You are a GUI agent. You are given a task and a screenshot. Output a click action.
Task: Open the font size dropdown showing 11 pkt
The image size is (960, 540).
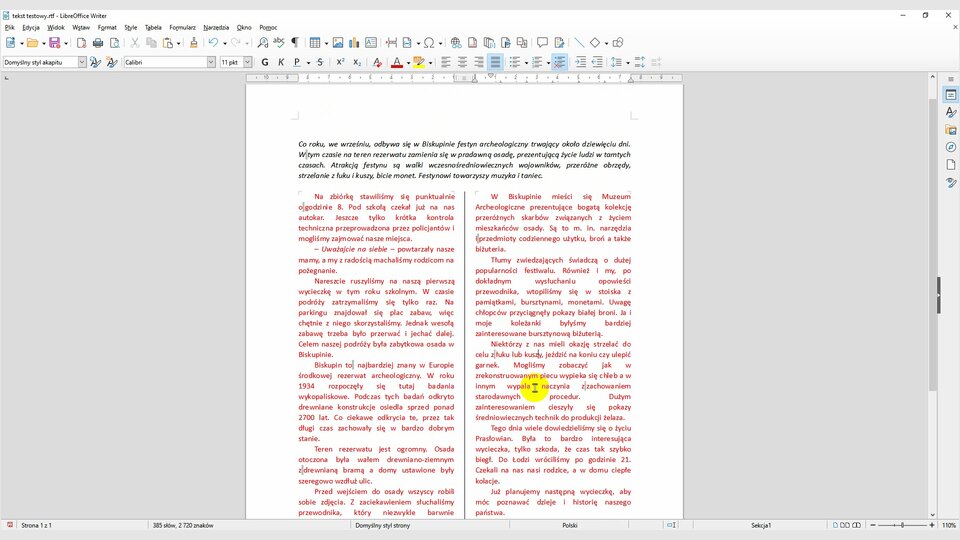pyautogui.click(x=247, y=62)
